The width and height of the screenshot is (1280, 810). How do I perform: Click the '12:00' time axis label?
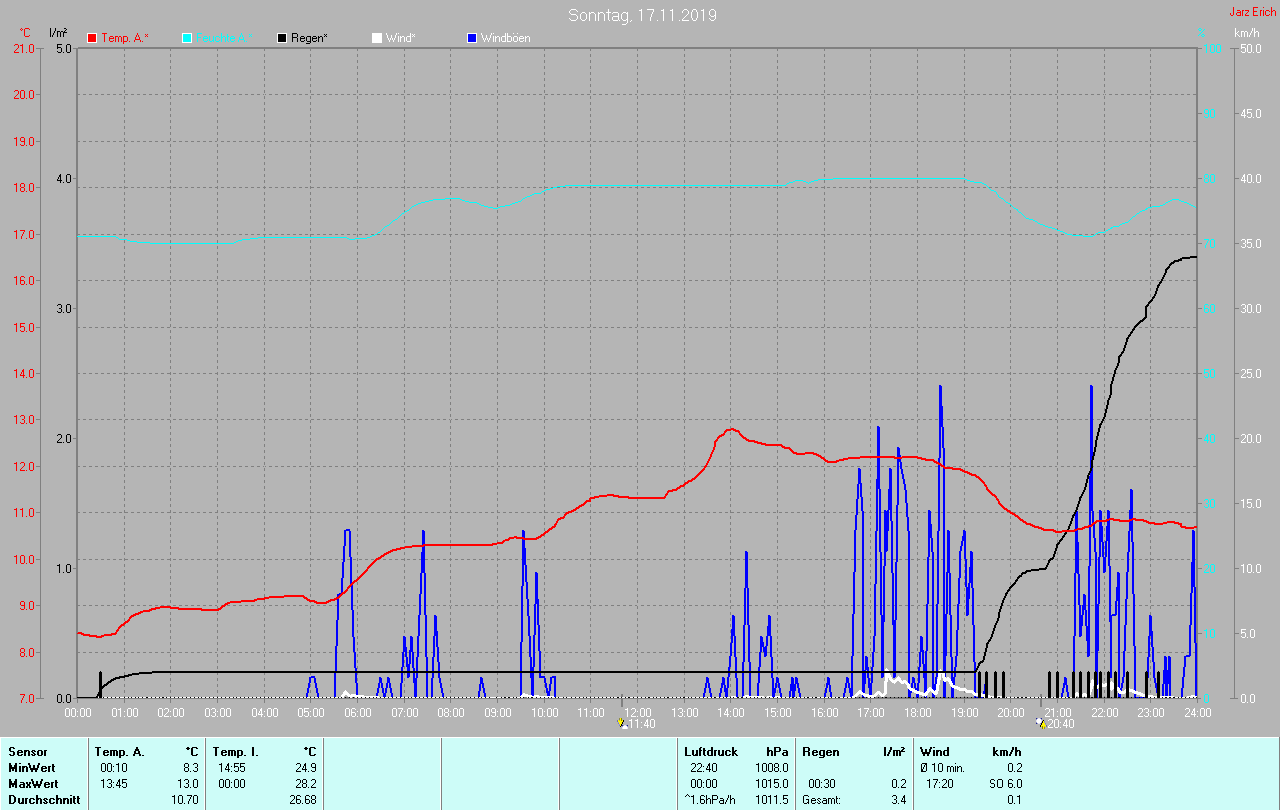click(x=638, y=712)
